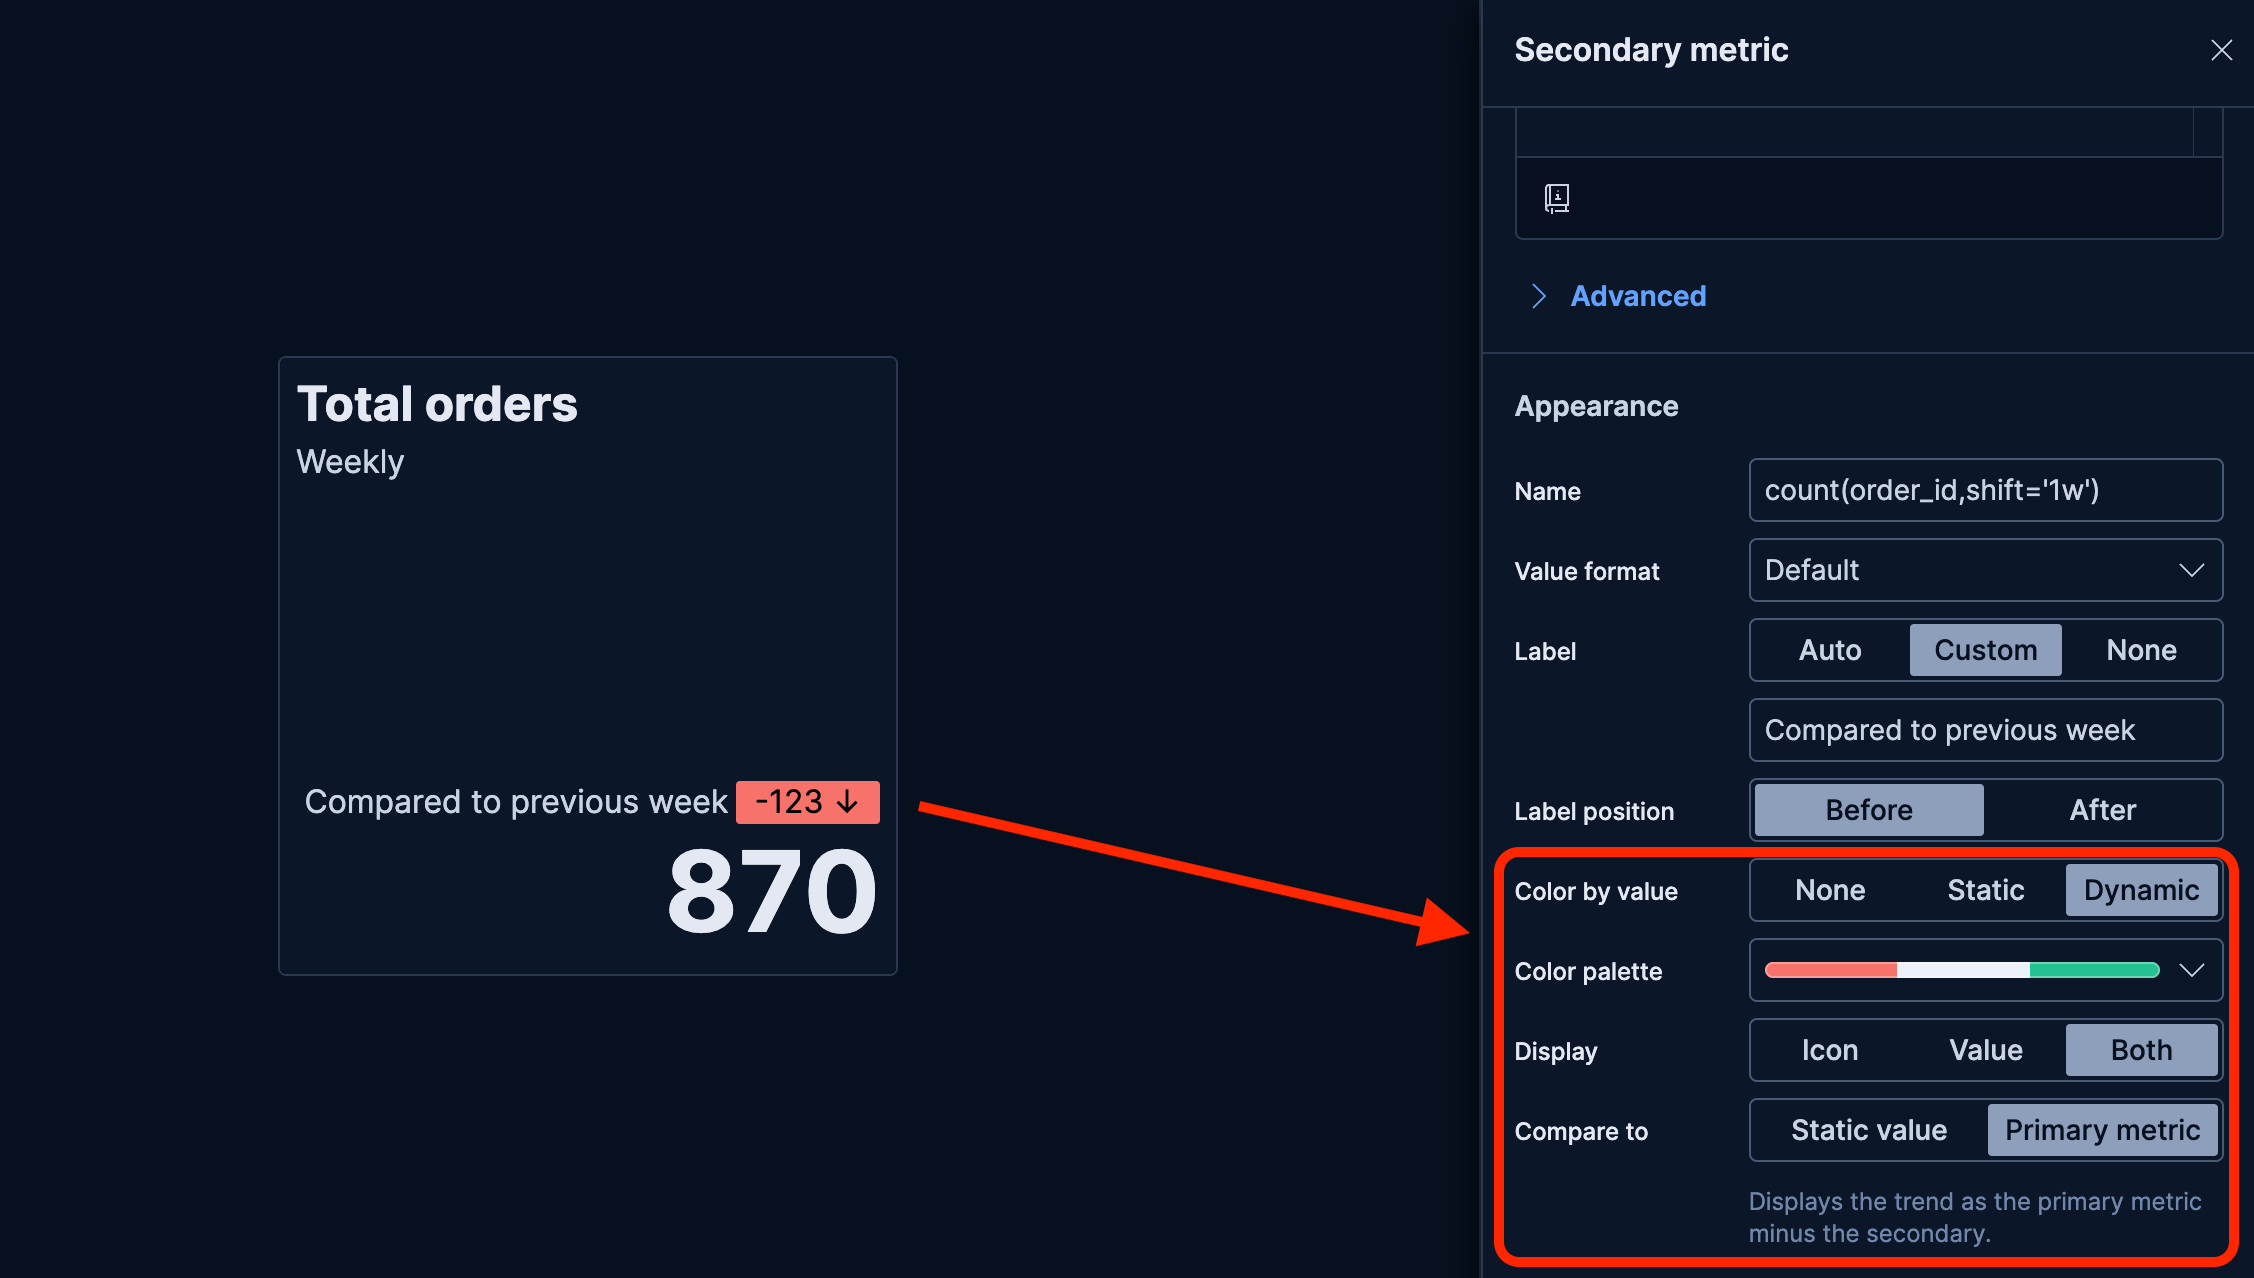
Task: Expand the Advanced section
Action: pos(1637,295)
